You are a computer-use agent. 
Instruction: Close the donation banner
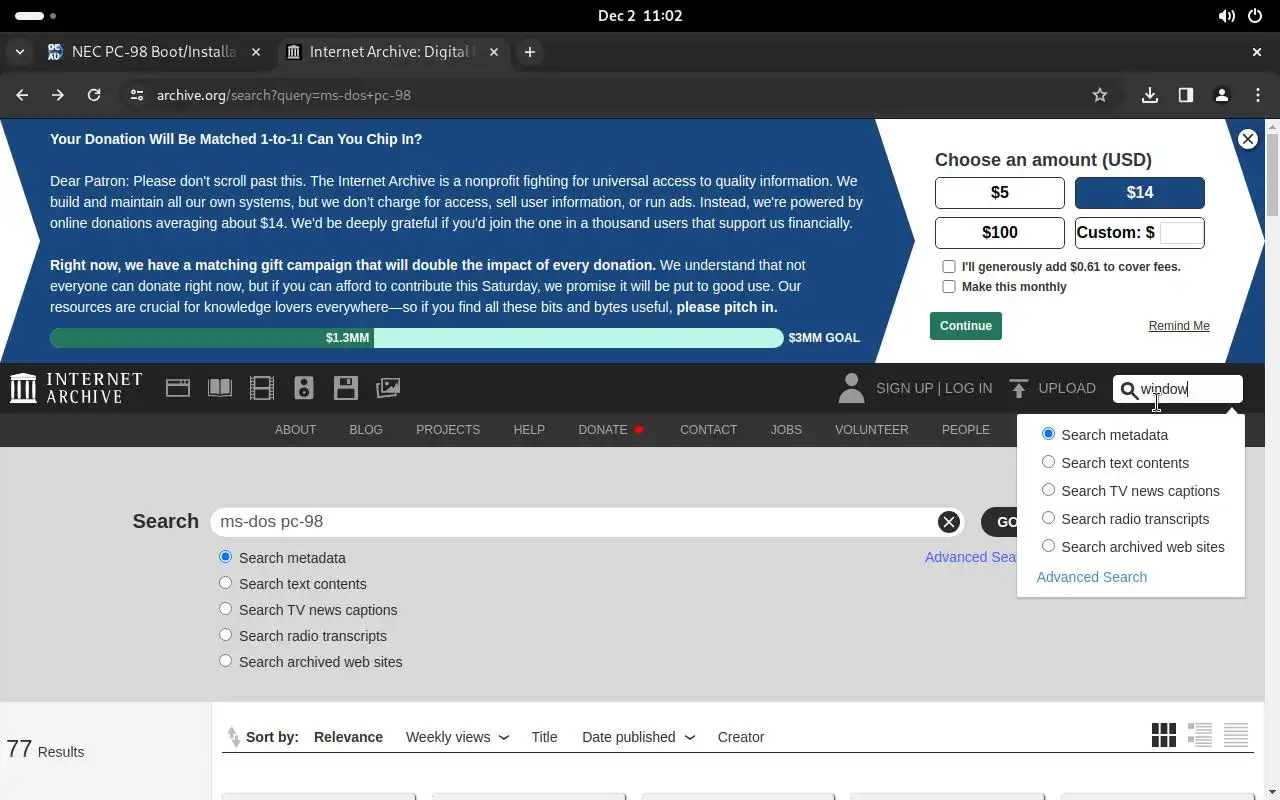point(1247,139)
